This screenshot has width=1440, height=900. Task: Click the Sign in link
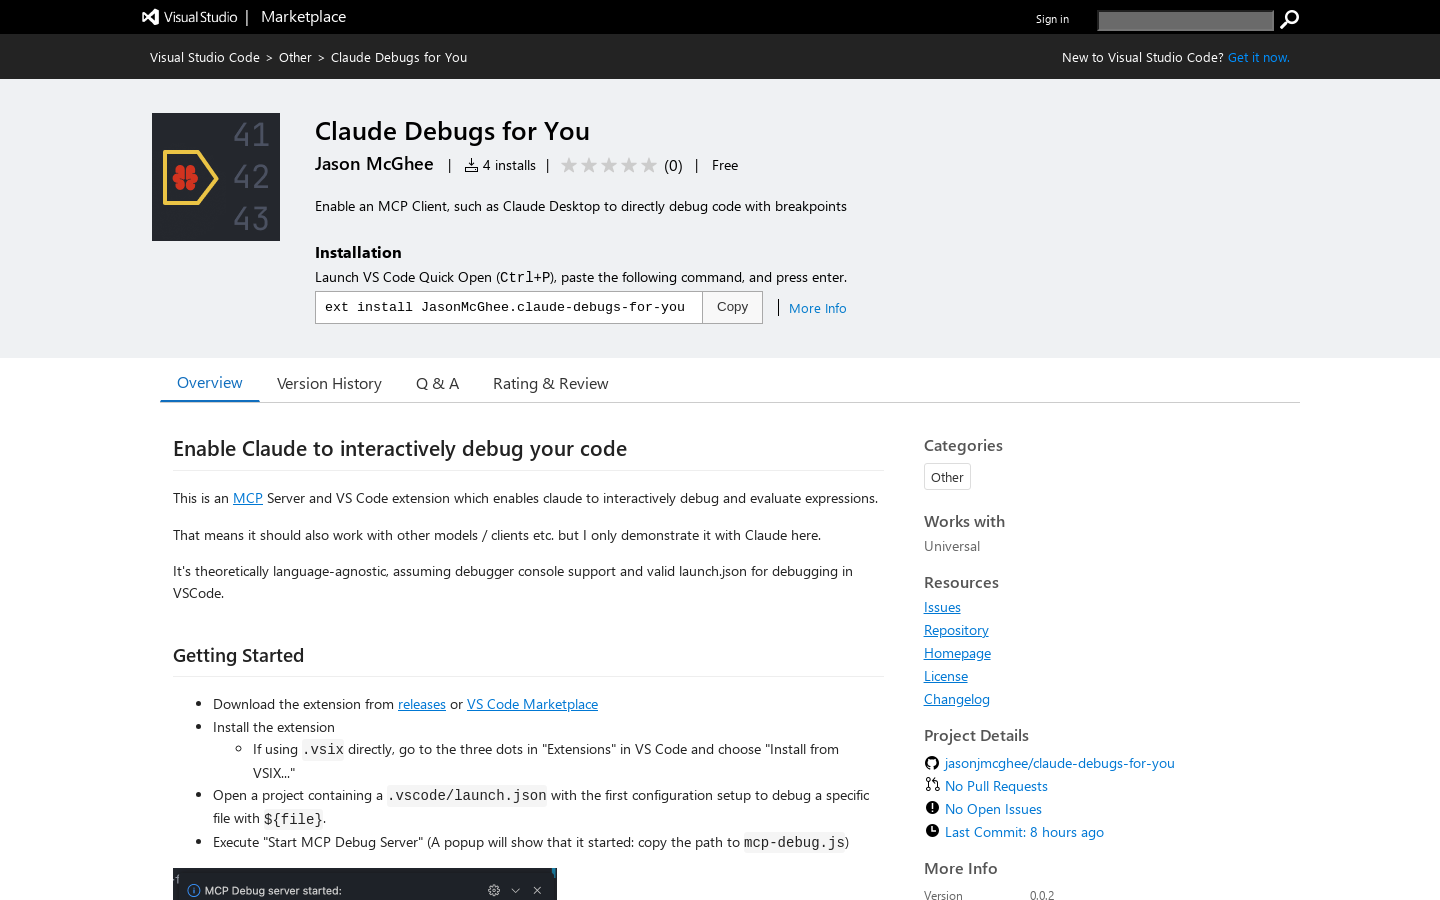point(1052,19)
